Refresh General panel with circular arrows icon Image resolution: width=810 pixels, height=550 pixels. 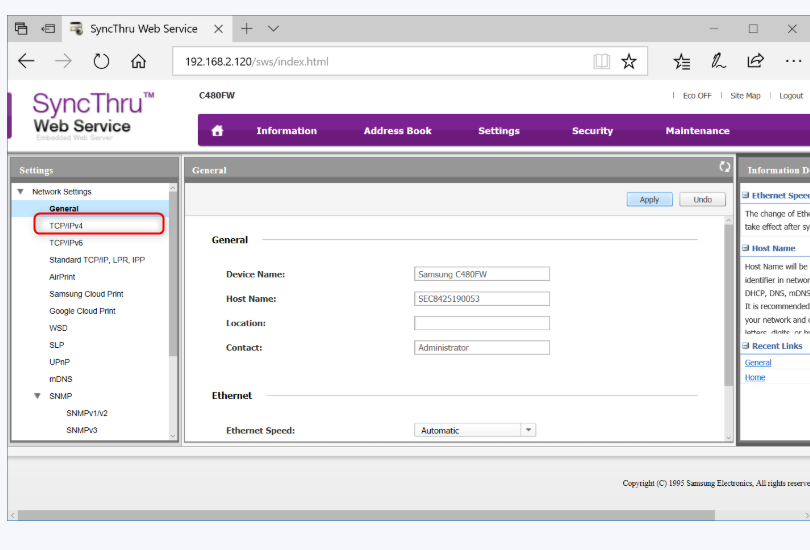click(725, 166)
